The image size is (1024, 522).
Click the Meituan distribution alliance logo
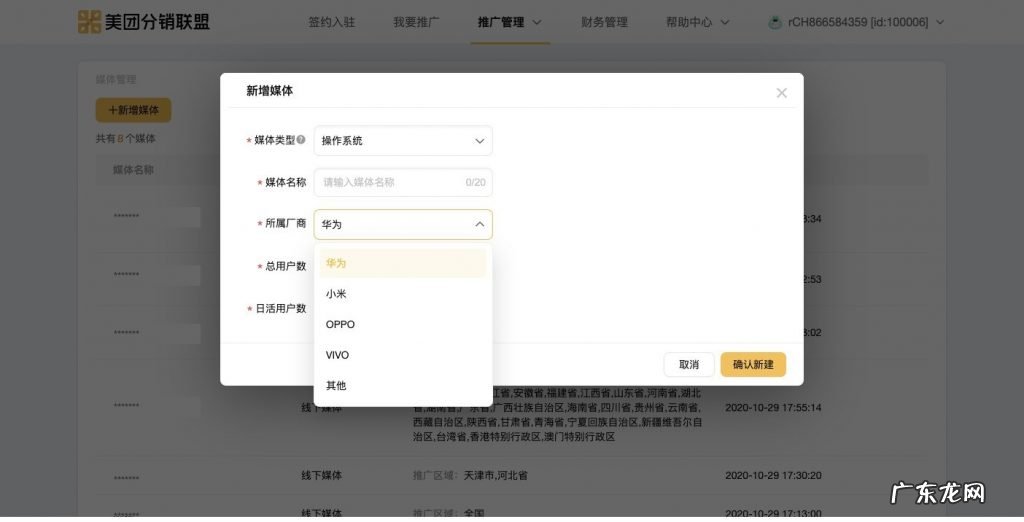point(144,22)
